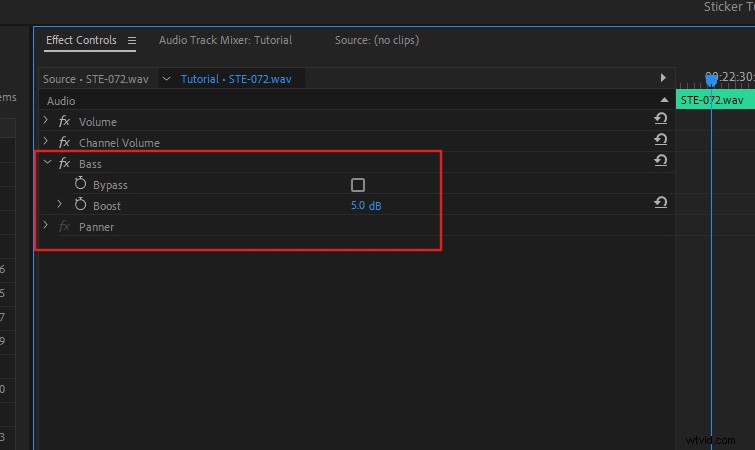
Task: Toggle the Boost animation stopwatch
Action: point(80,205)
